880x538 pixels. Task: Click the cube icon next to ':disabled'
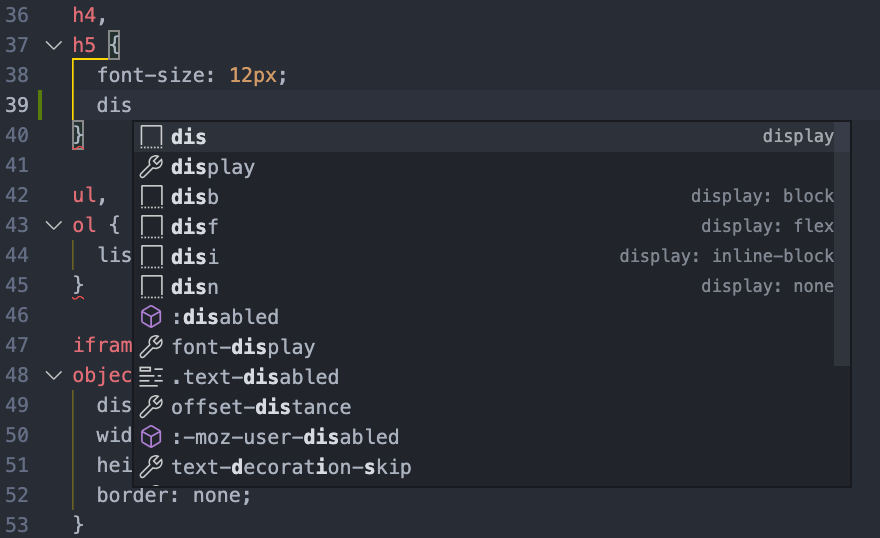[x=151, y=317]
